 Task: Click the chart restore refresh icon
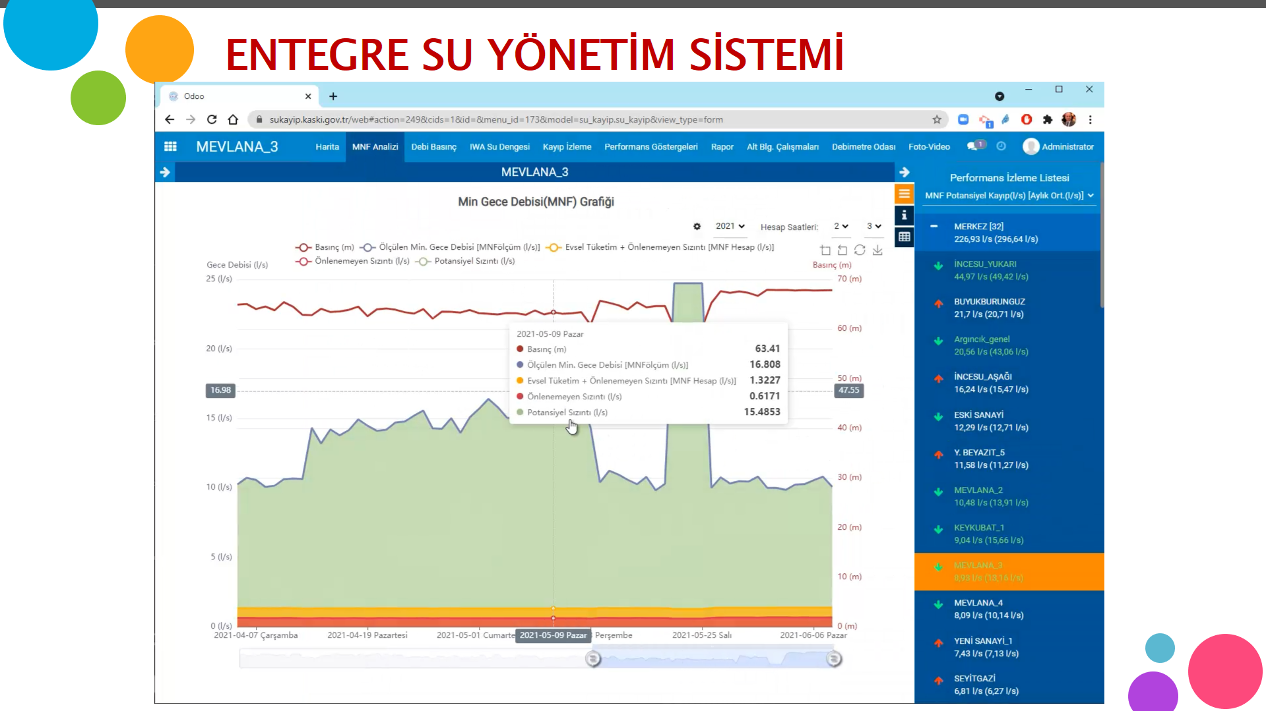[859, 250]
